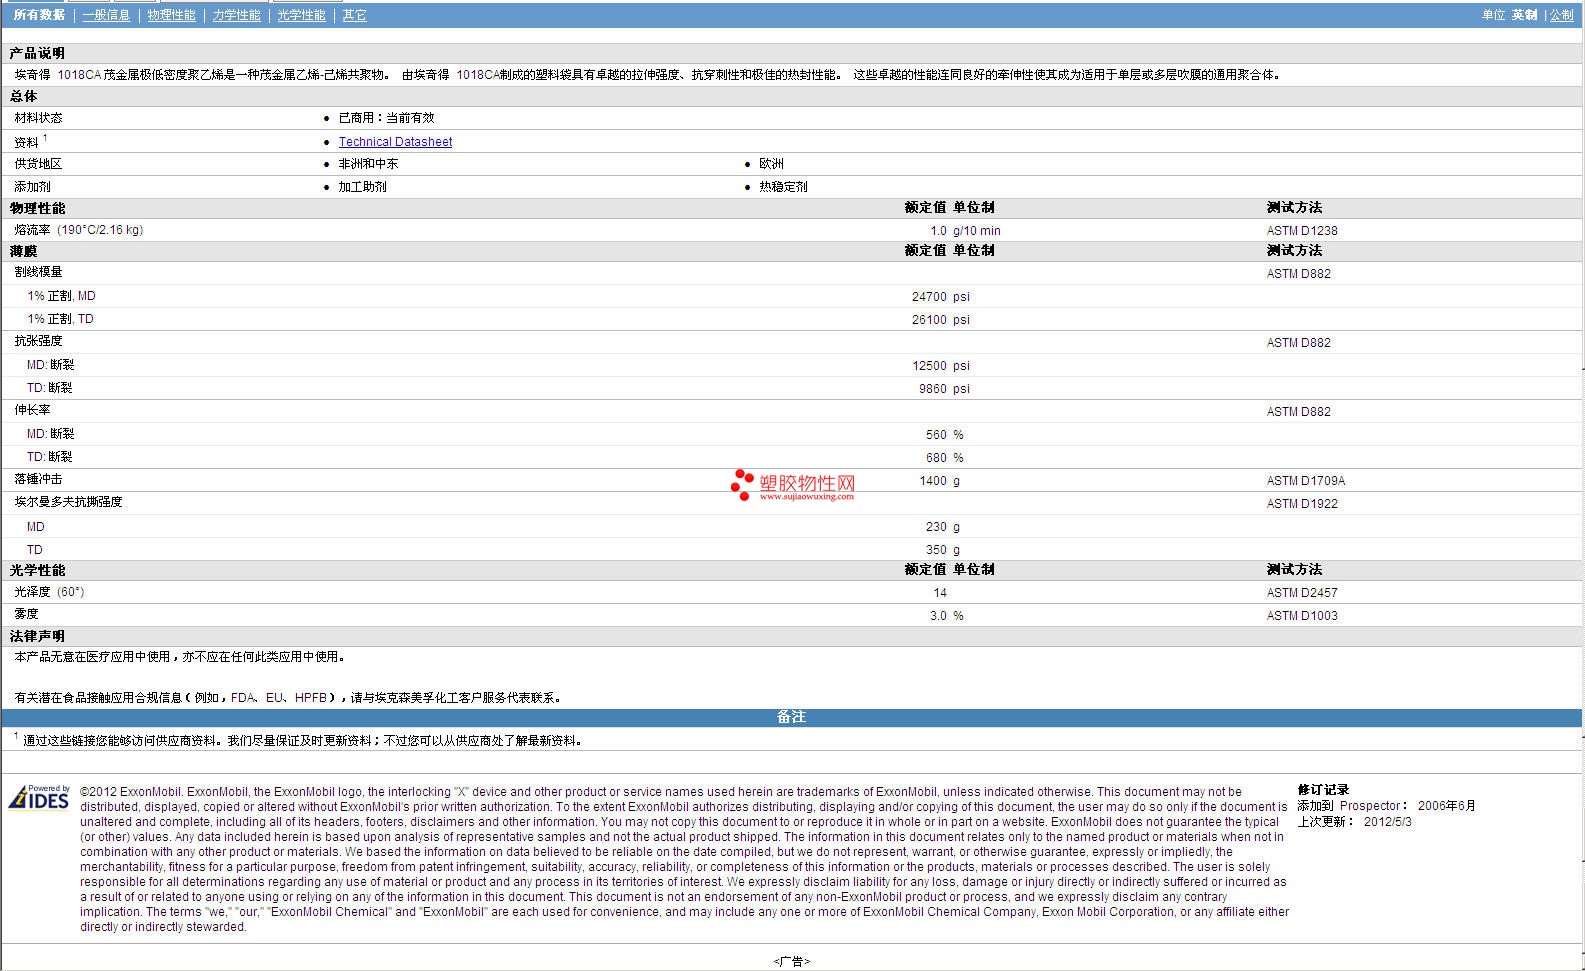
Task: Click ASTM D1003 test method
Action: (1302, 616)
